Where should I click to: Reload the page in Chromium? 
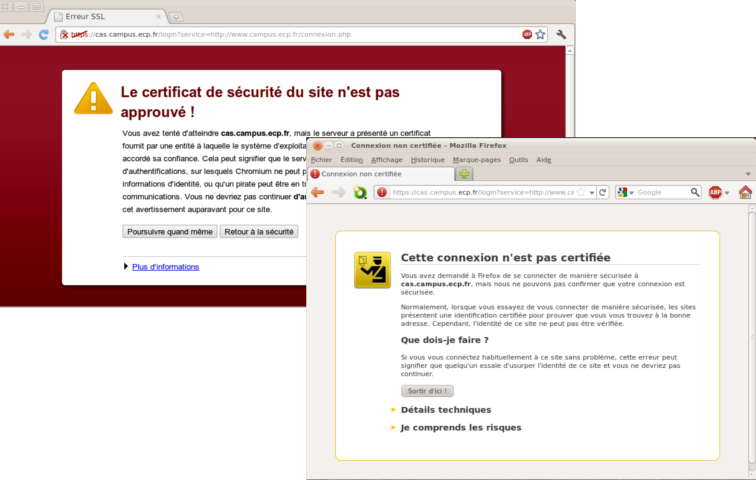click(x=44, y=34)
